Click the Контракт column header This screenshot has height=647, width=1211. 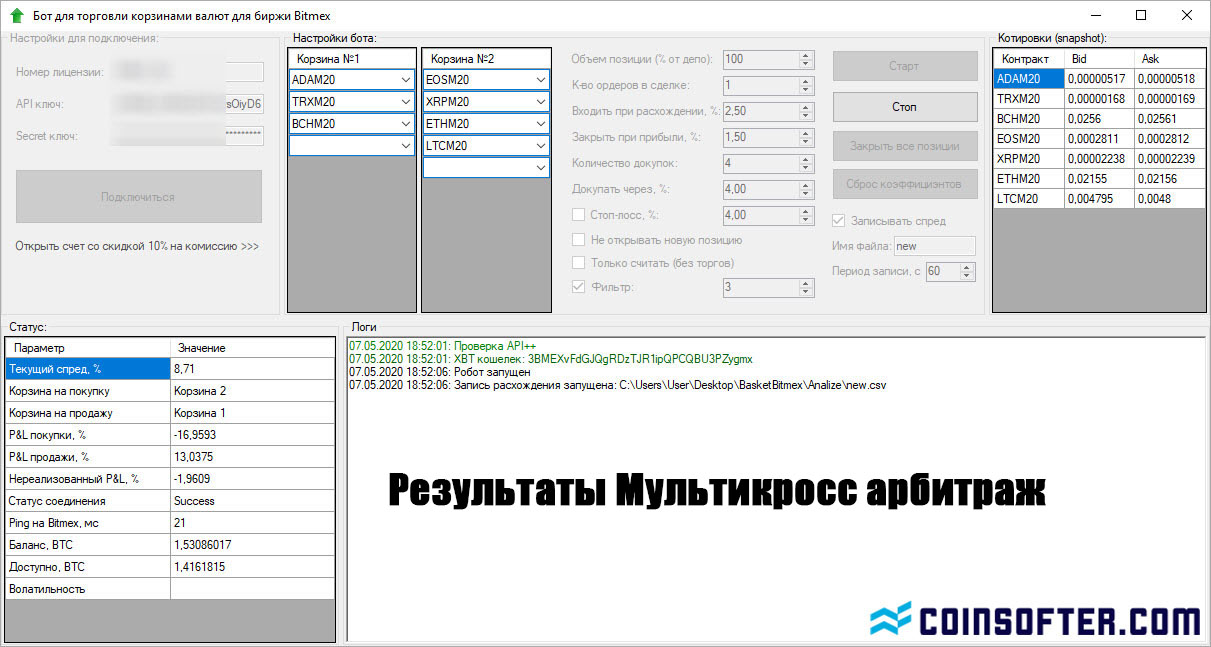pos(1030,59)
